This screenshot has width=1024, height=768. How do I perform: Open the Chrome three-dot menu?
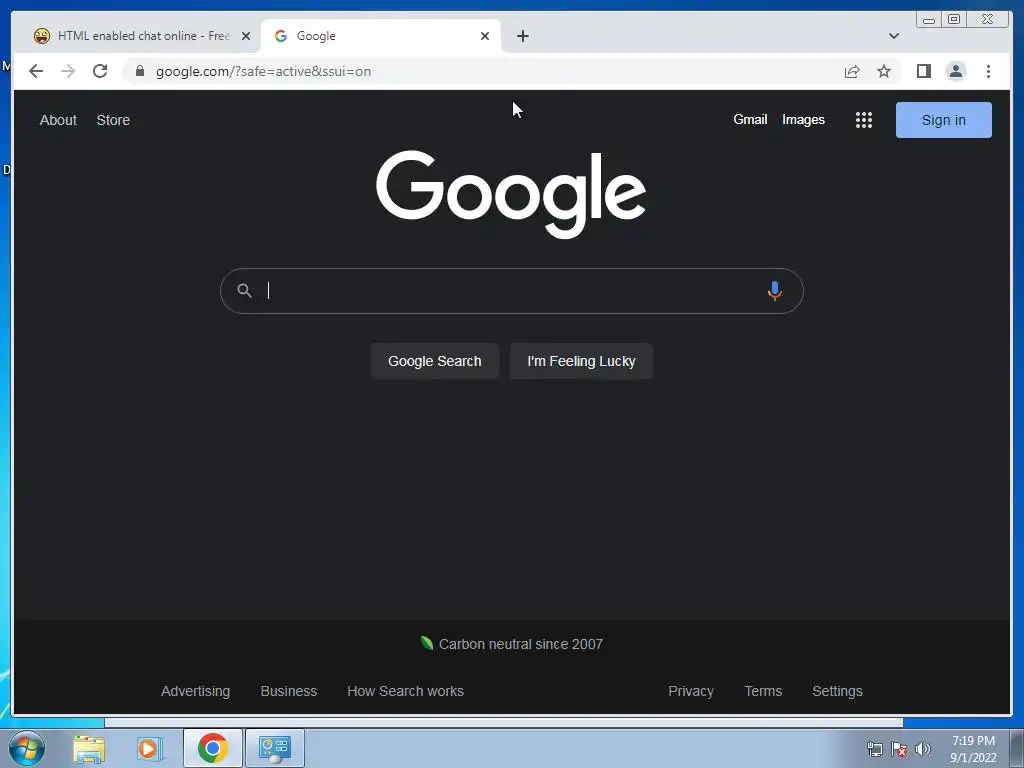click(988, 71)
